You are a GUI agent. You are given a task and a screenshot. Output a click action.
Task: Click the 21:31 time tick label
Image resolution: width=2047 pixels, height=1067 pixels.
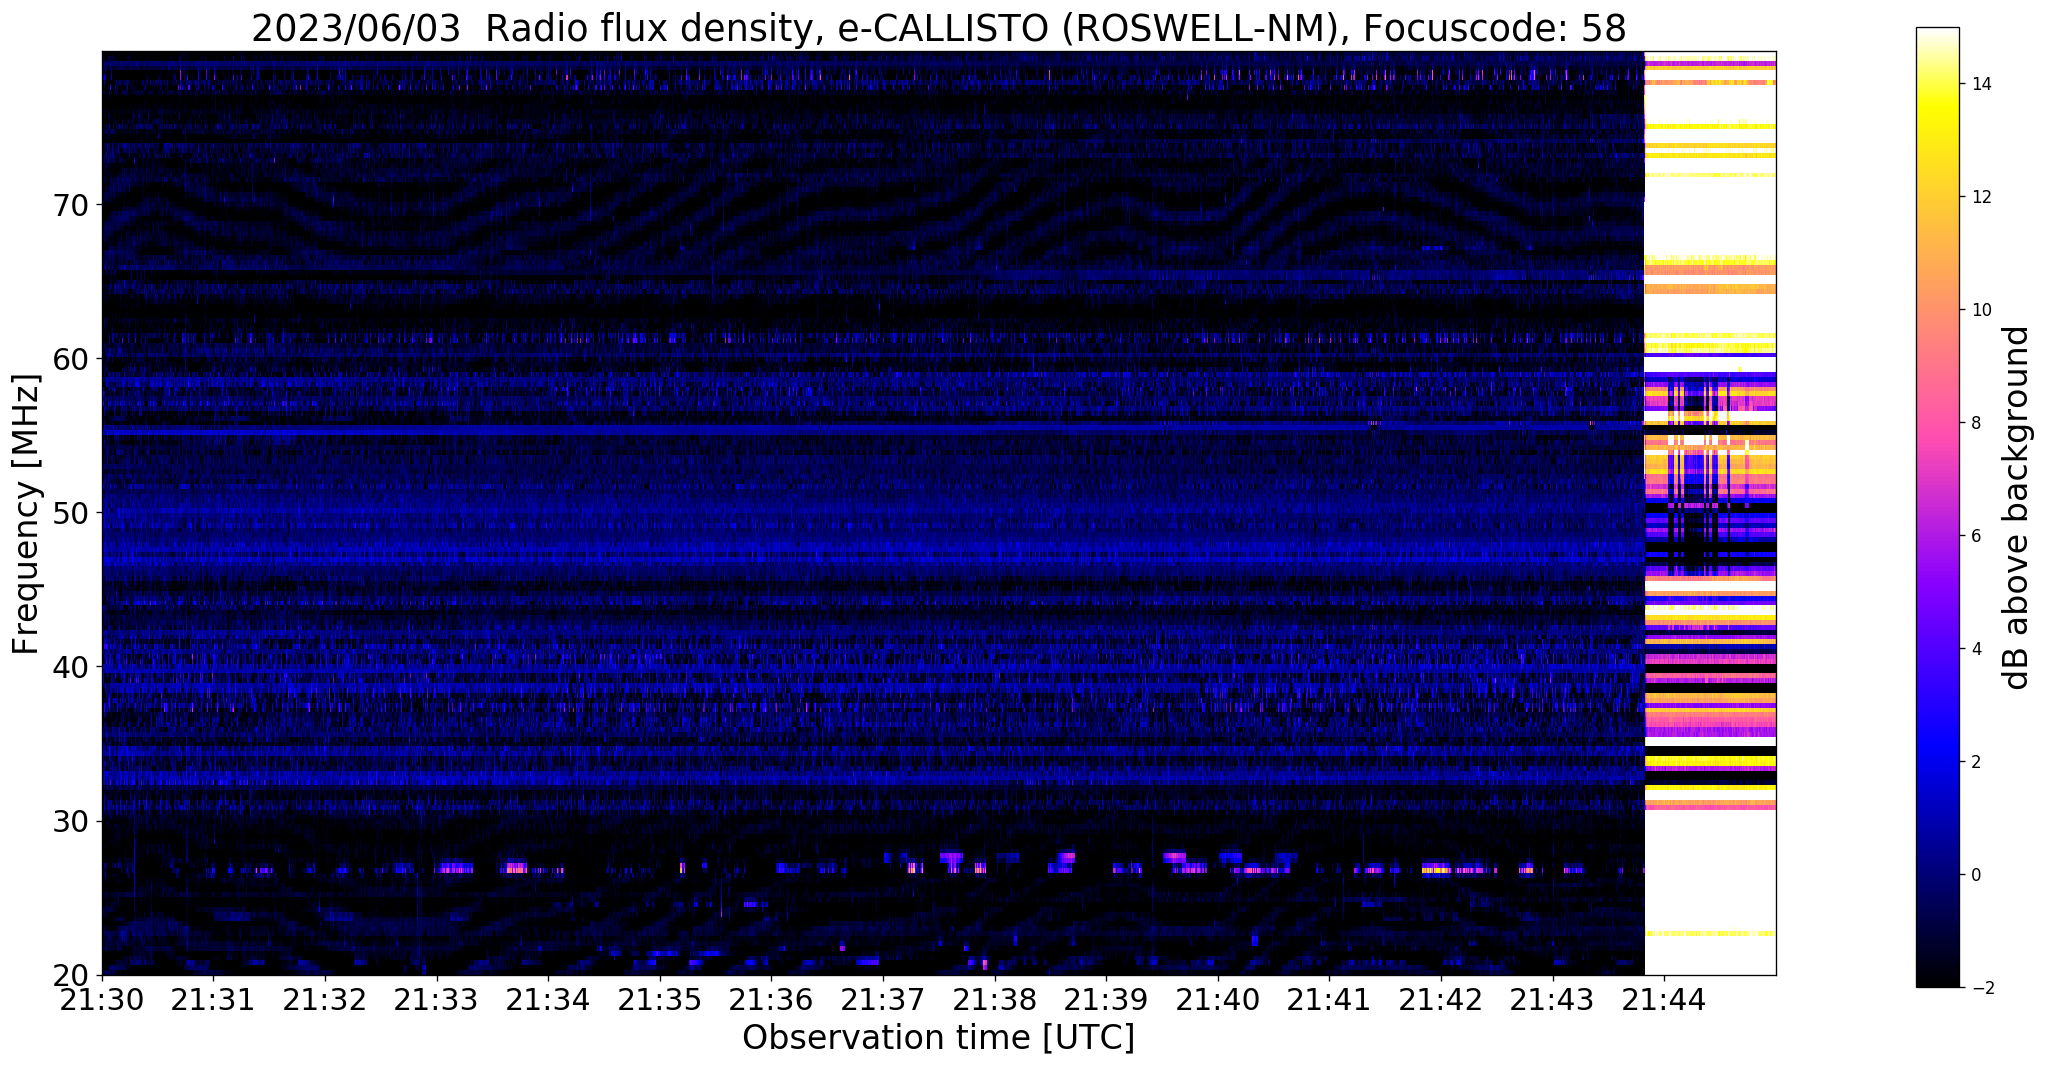pyautogui.click(x=213, y=998)
